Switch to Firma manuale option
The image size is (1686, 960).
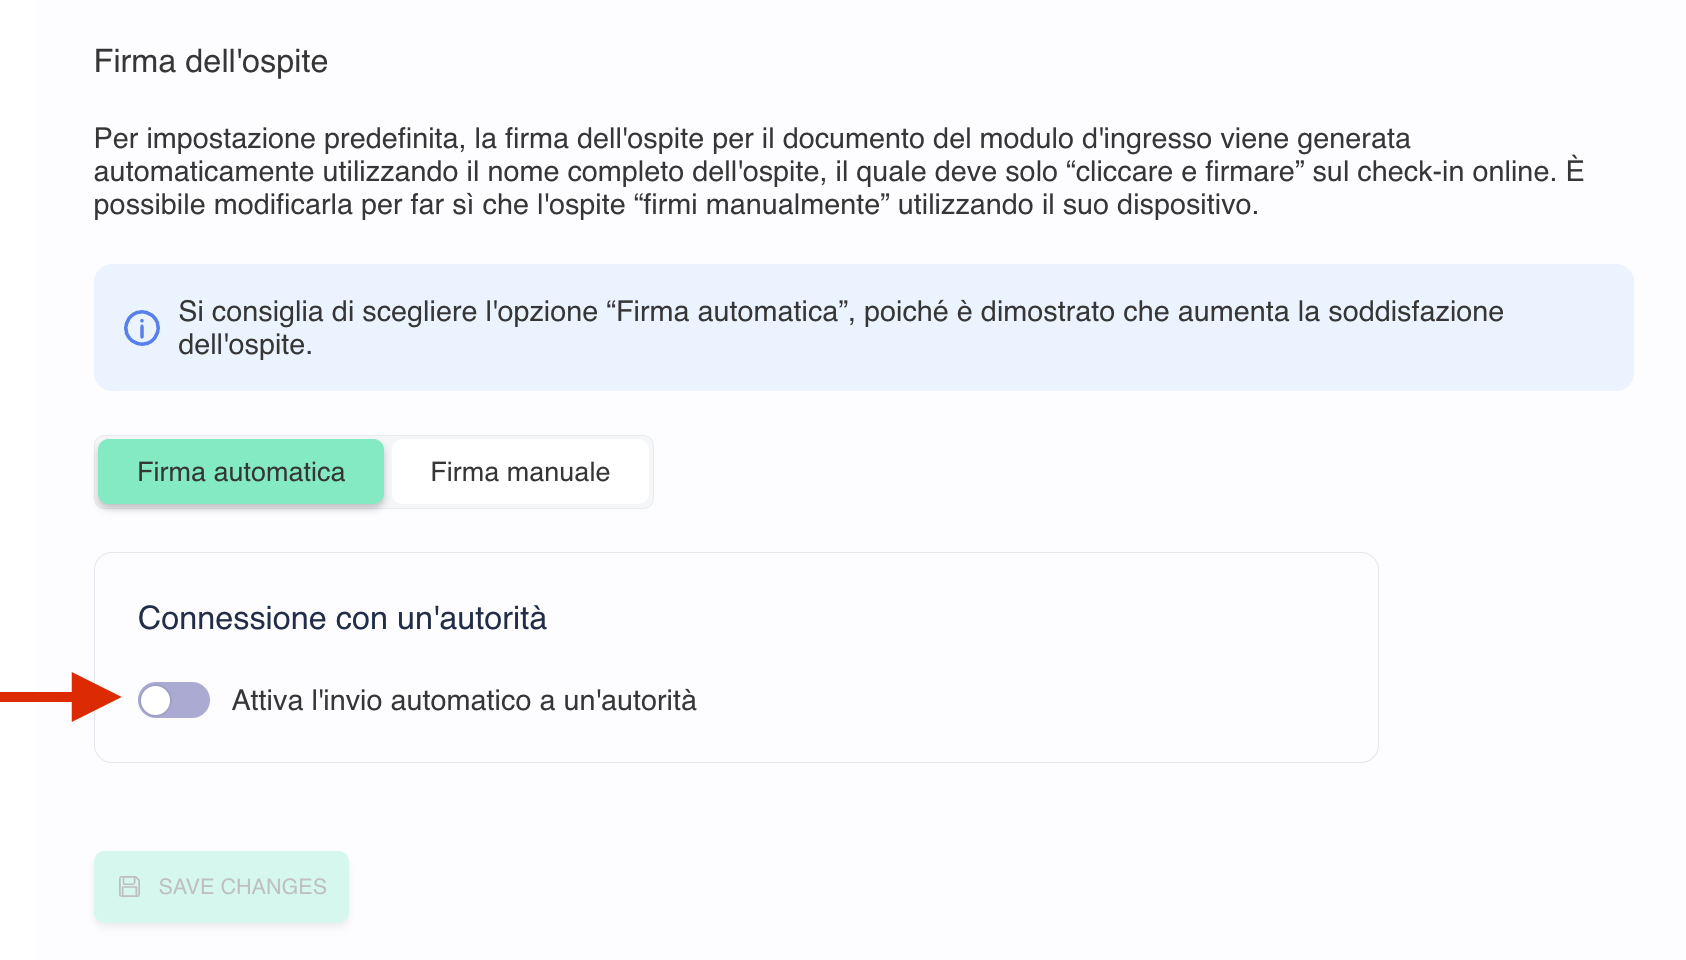[x=520, y=472]
